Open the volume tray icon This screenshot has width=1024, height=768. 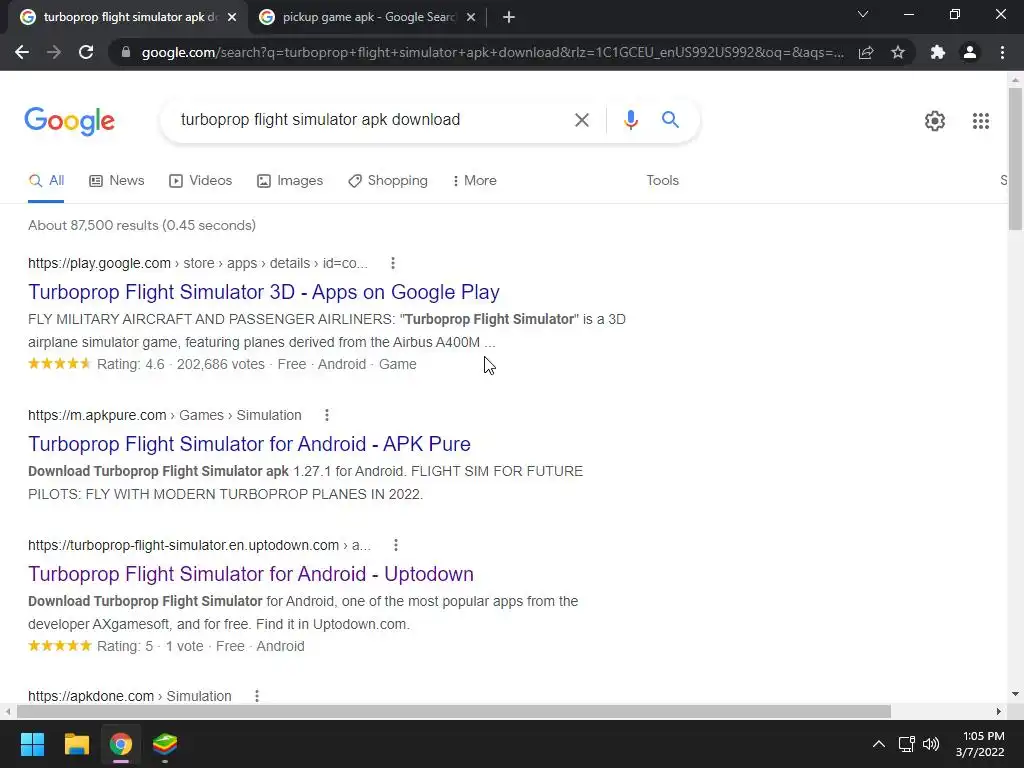931,744
